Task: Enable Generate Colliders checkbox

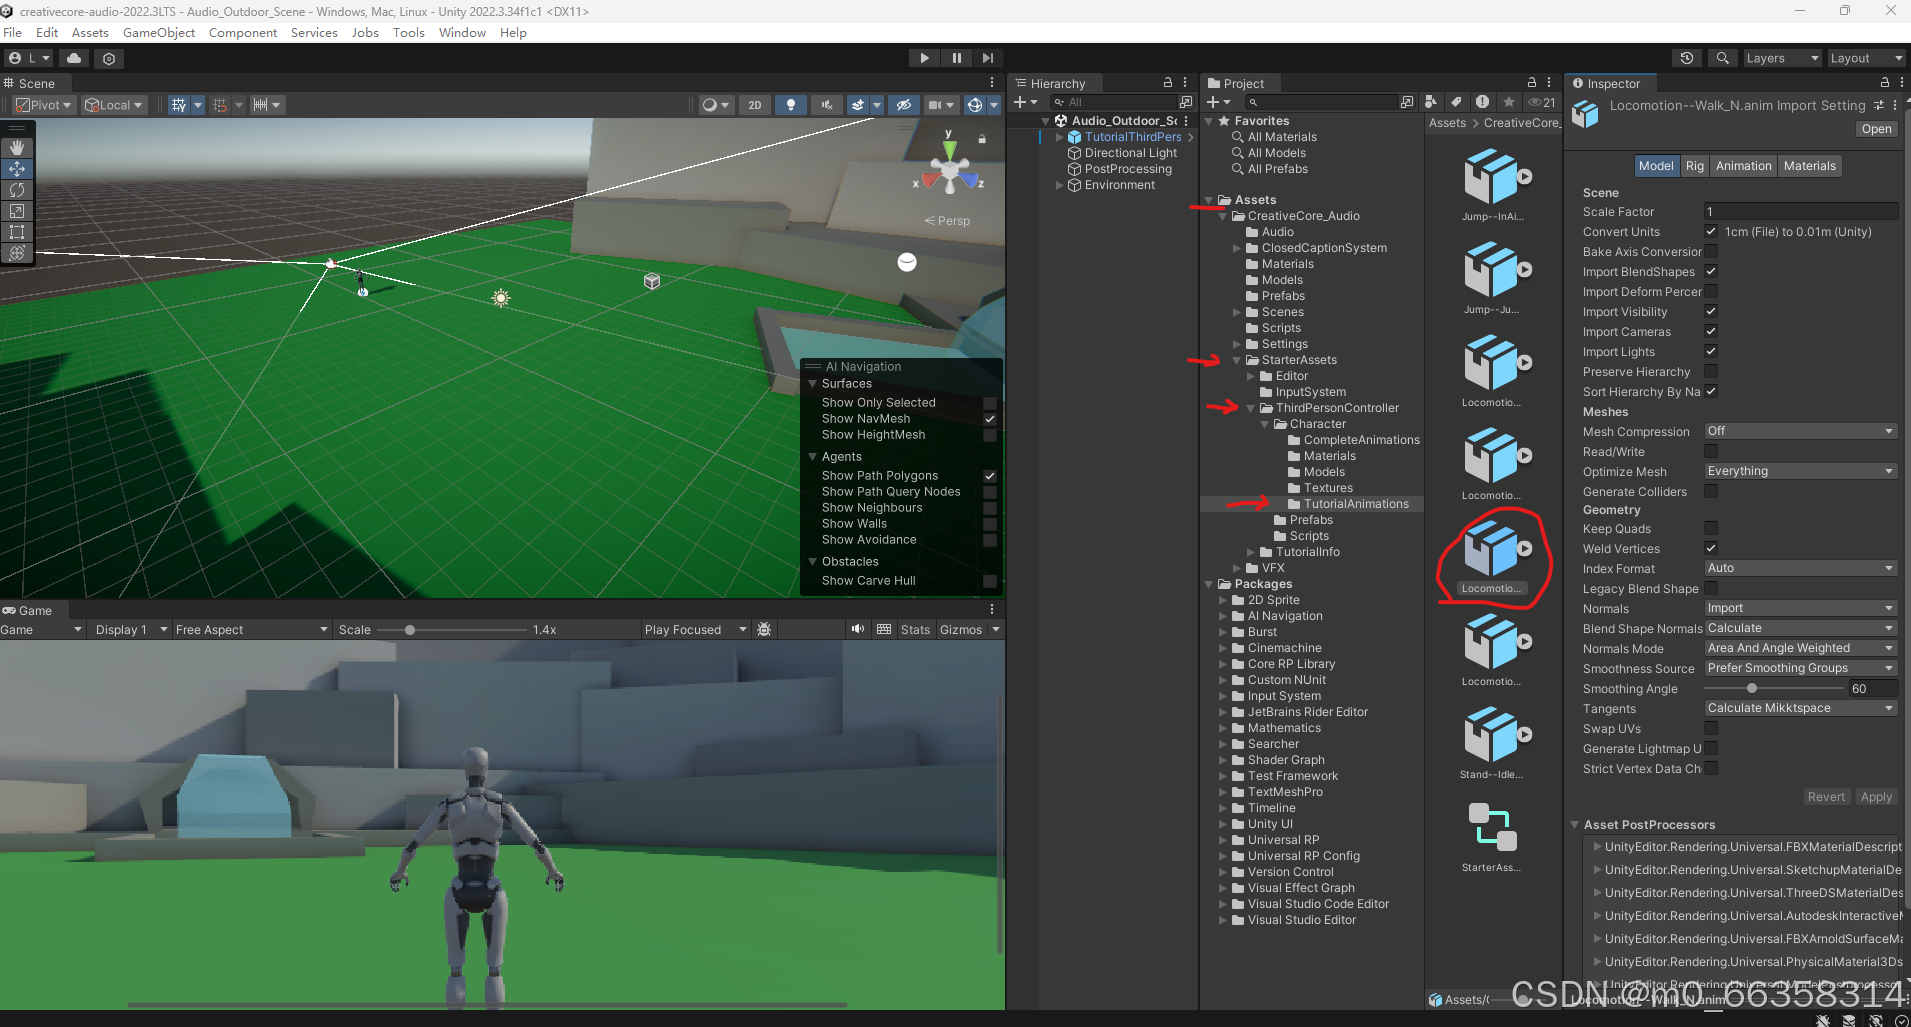Action: tap(1711, 492)
